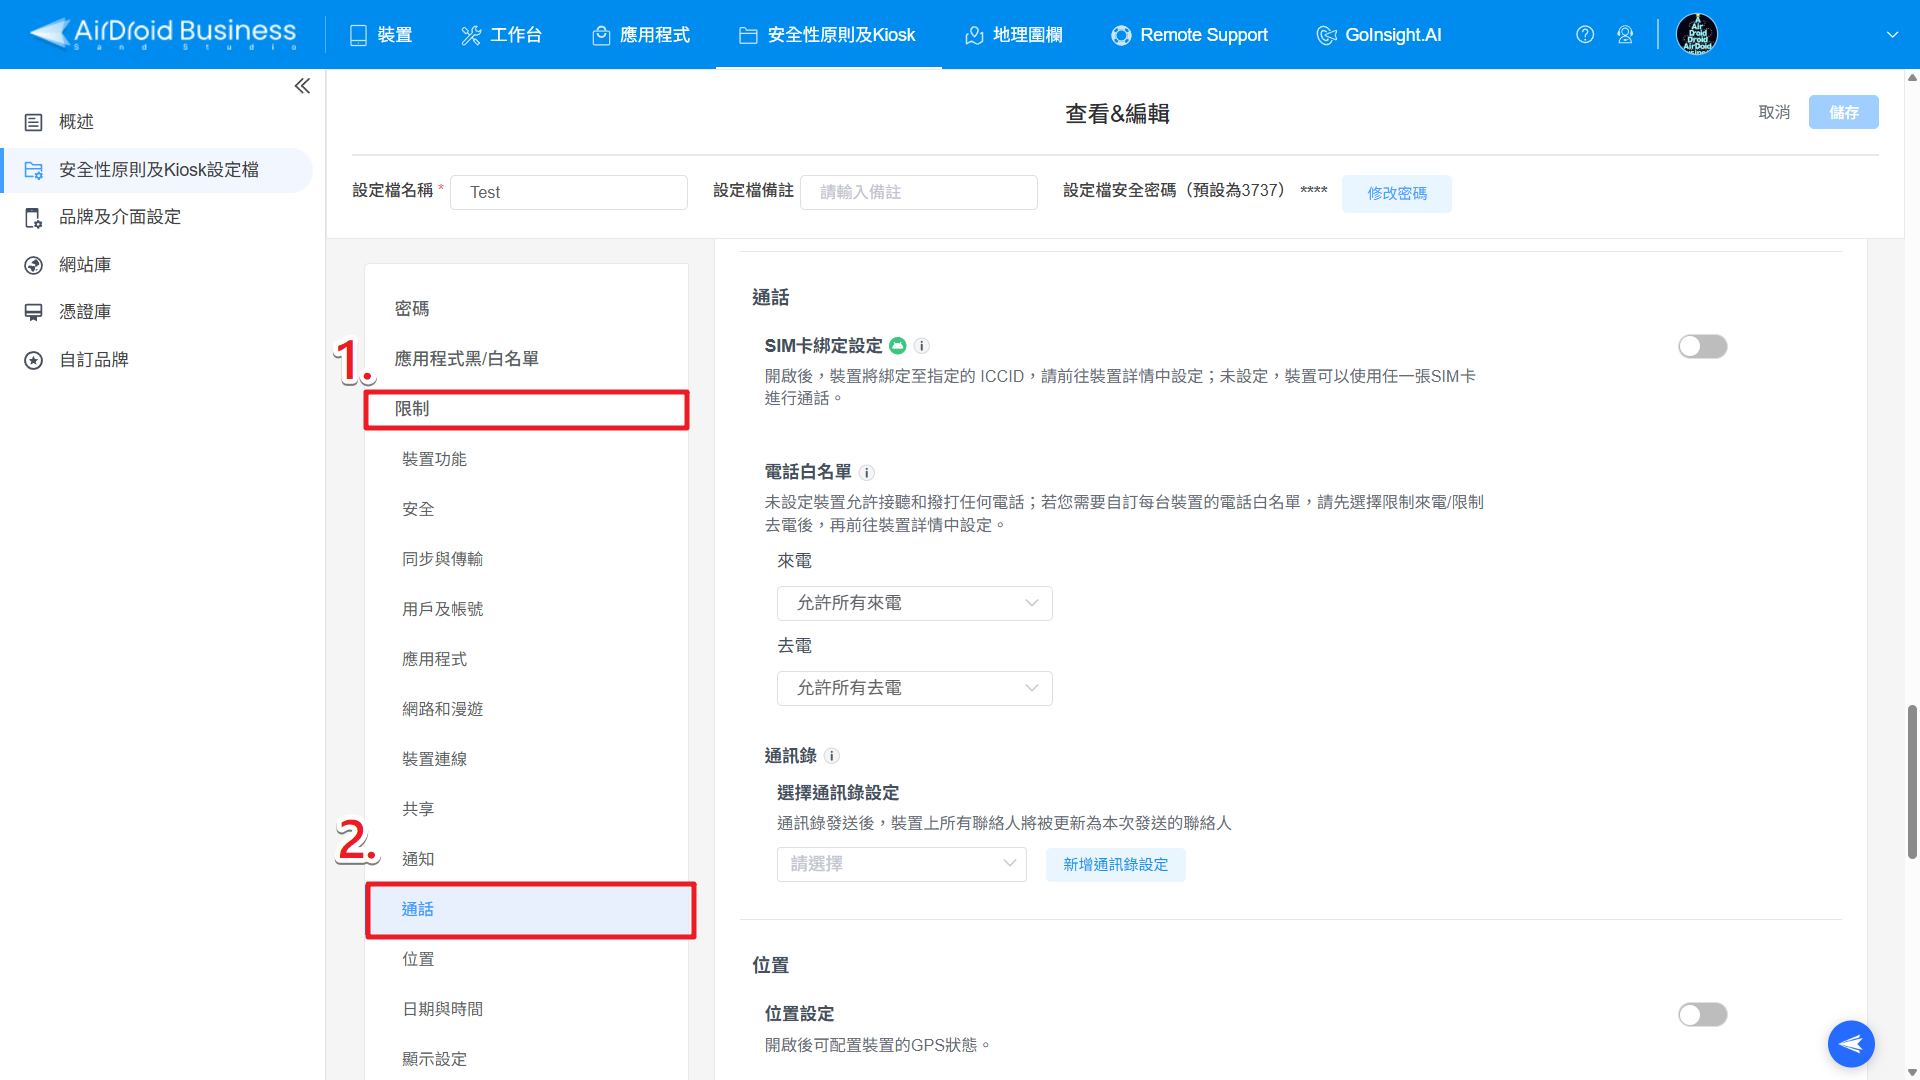Image resolution: width=1920 pixels, height=1080 pixels.
Task: Expand the account menu arrow at top right
Action: point(1892,35)
